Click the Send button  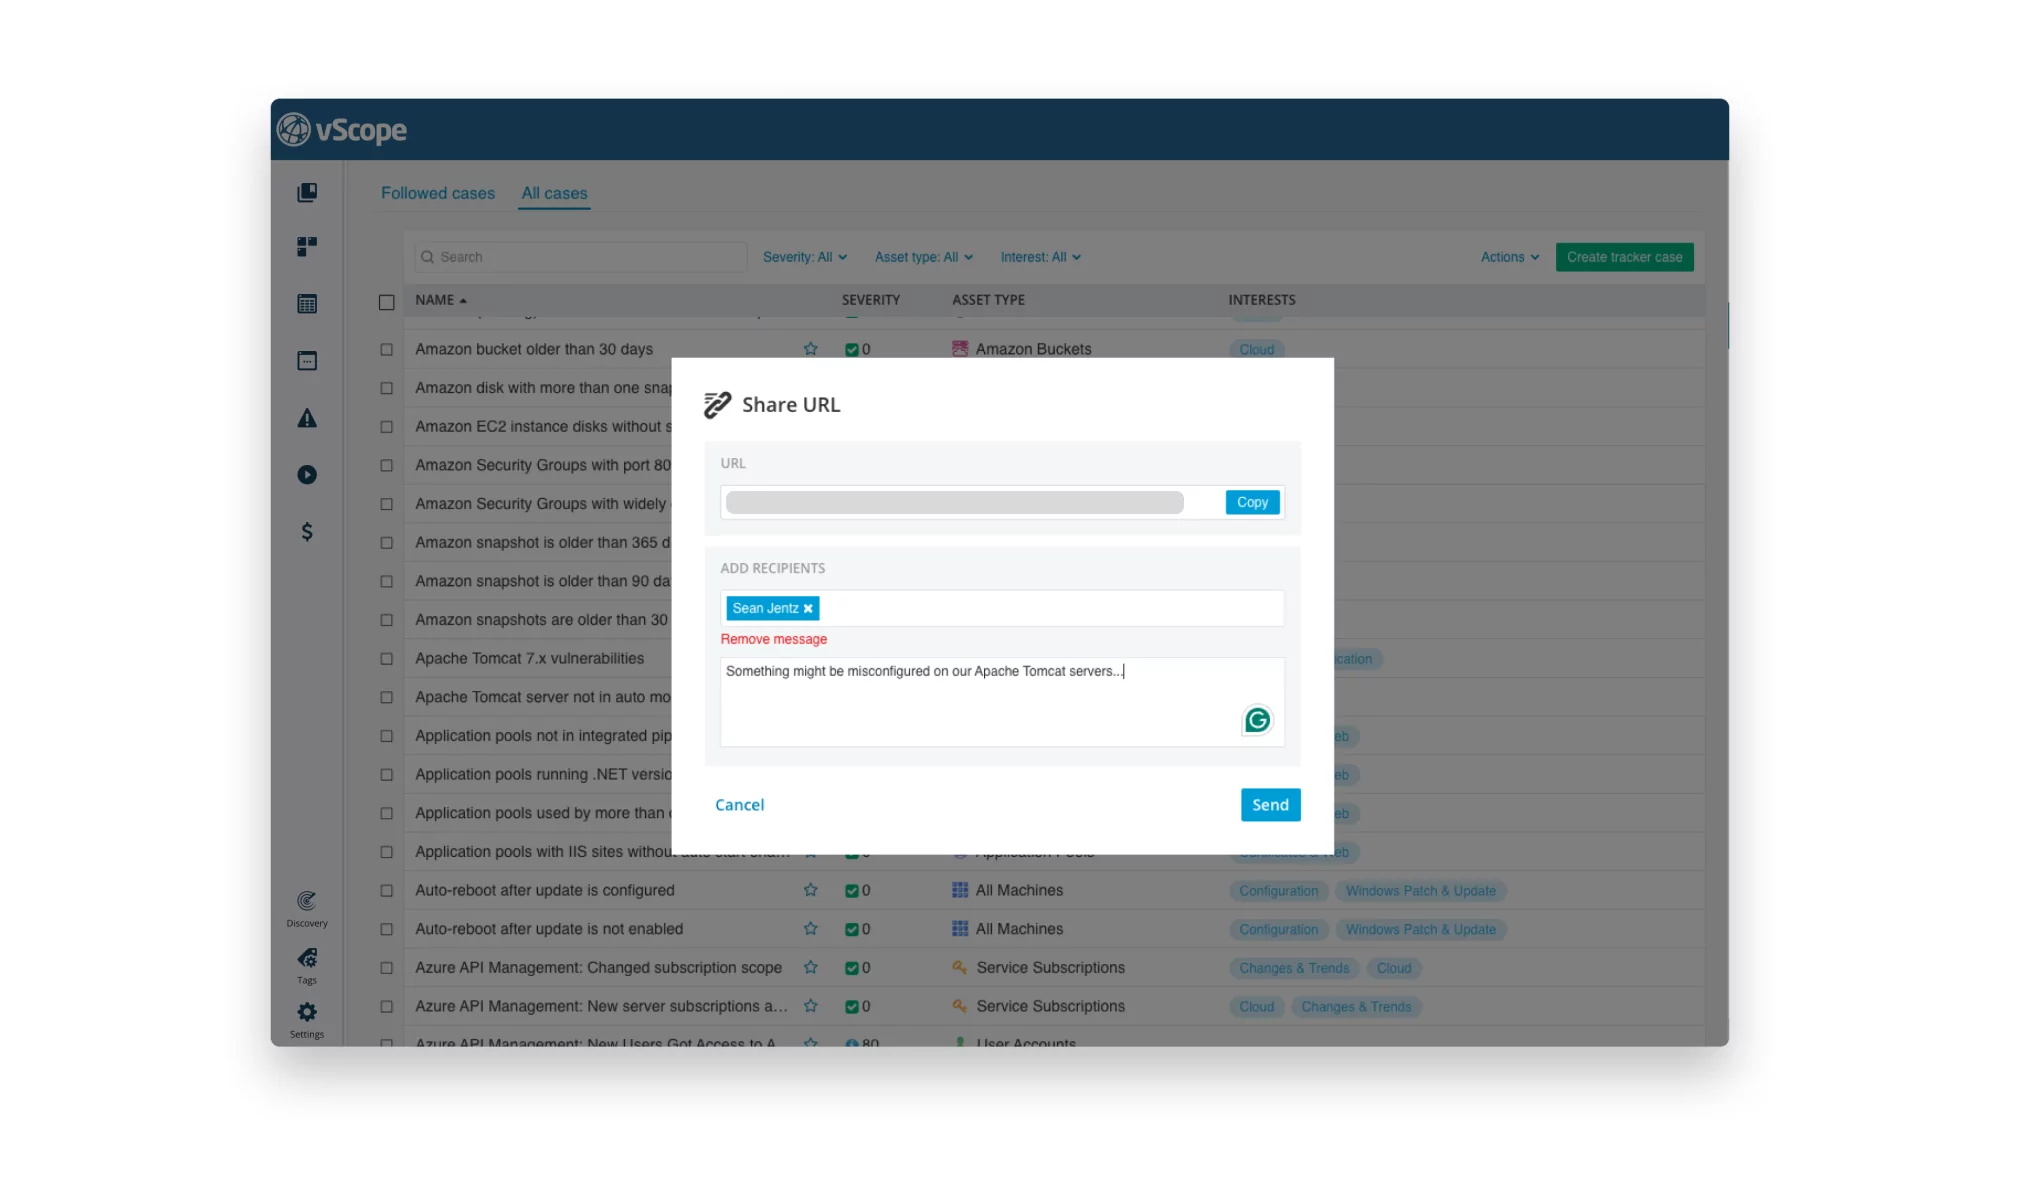(x=1270, y=804)
